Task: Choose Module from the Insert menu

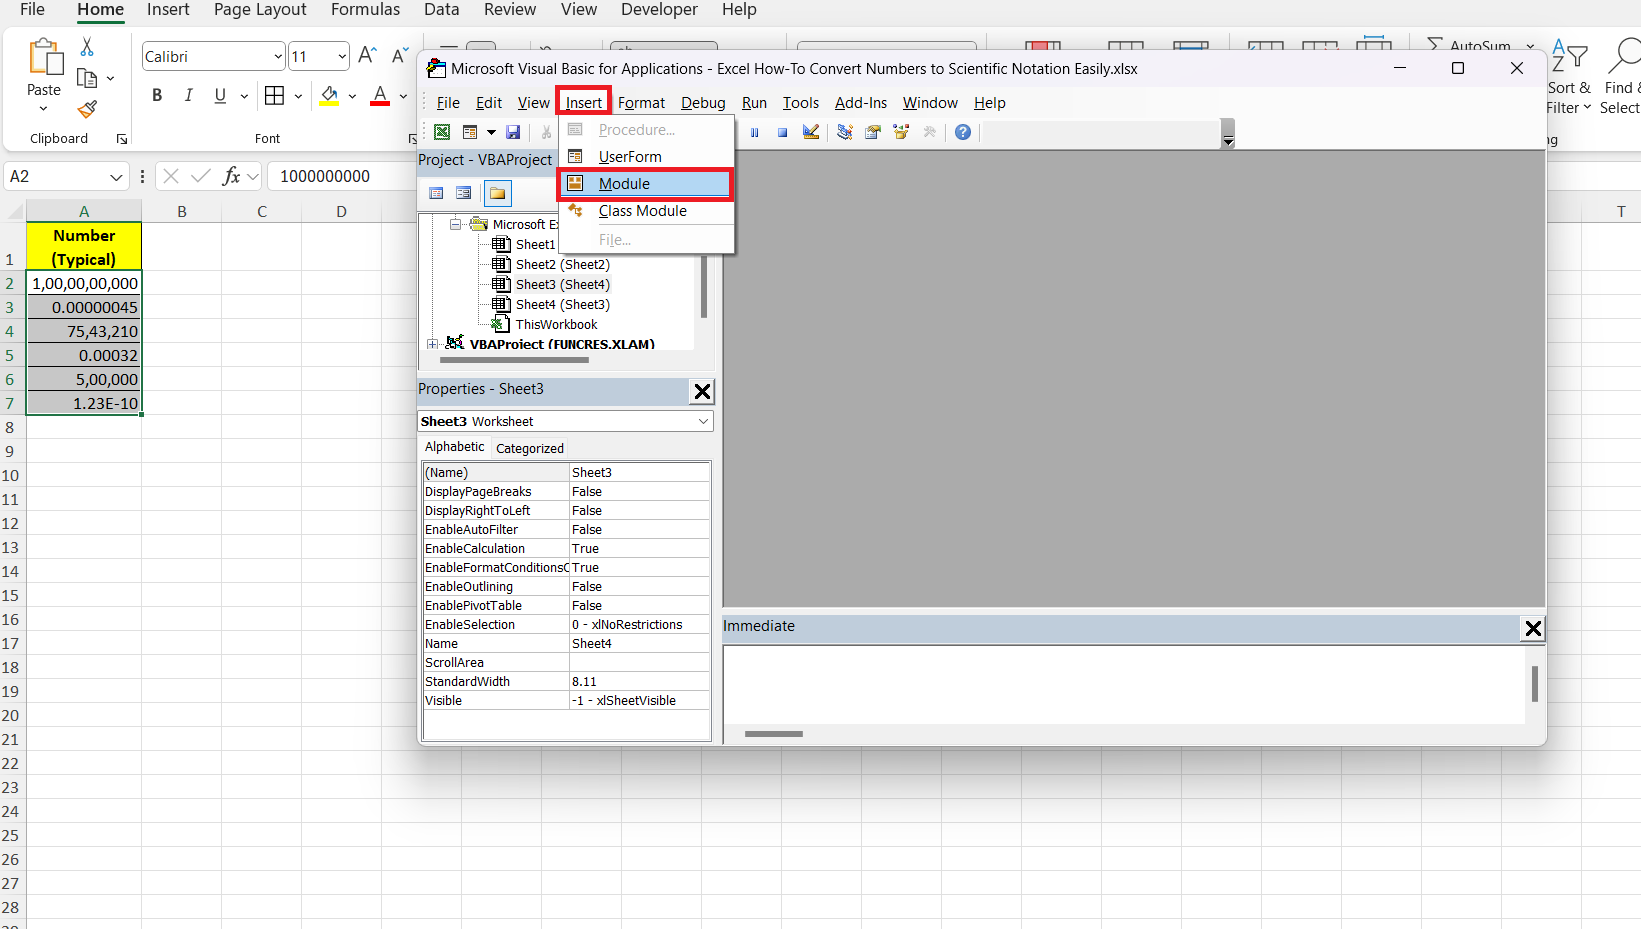Action: 646,184
